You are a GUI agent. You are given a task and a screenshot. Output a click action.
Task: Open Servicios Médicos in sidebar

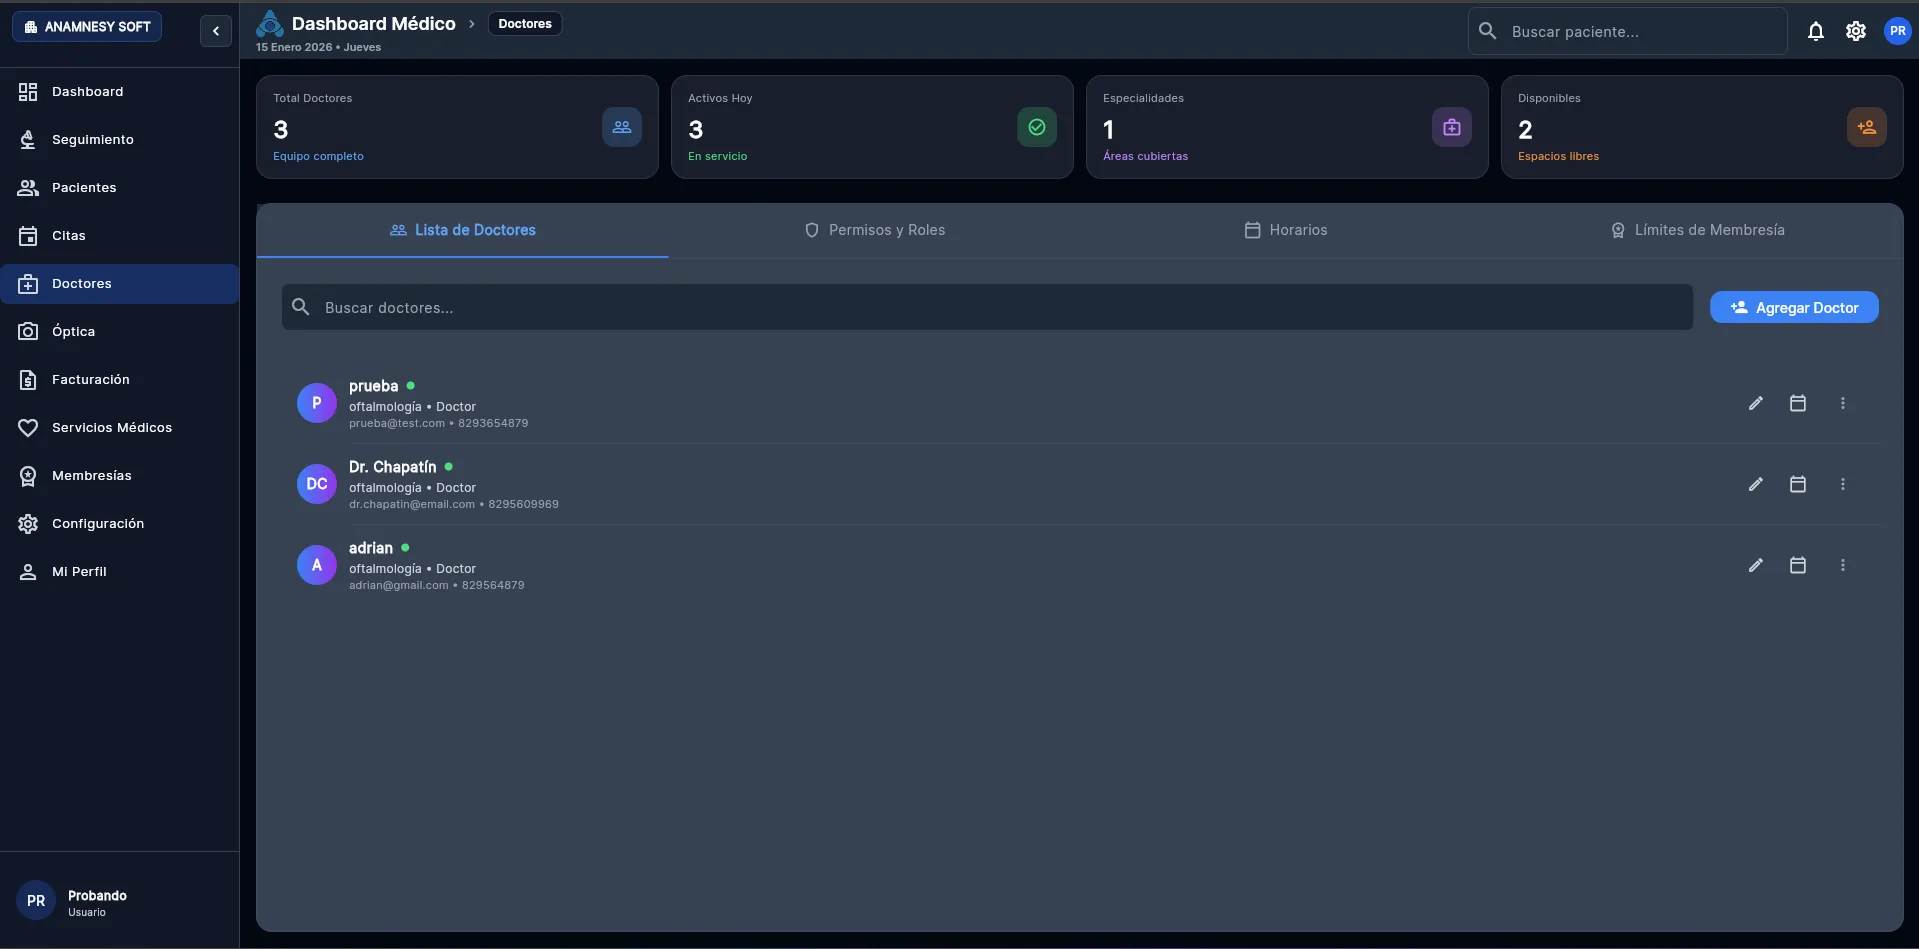click(119, 428)
